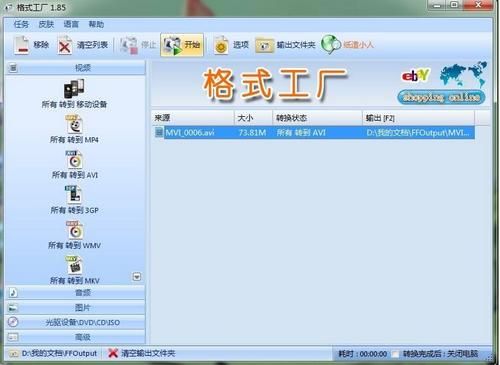Select 所有 转到 WMV icon
Screen dimensions: 500x365
(x=75, y=230)
